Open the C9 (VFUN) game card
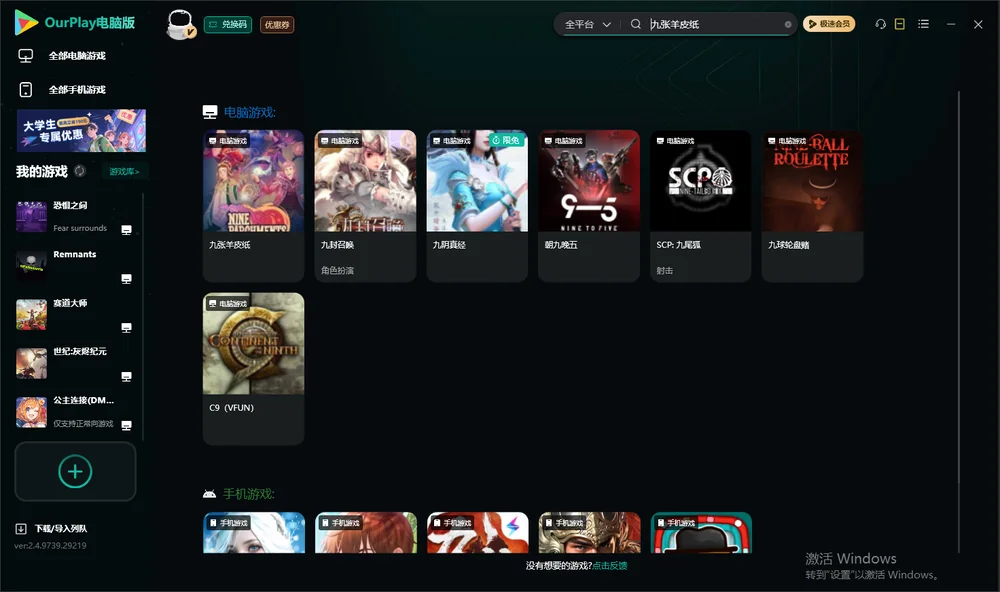Viewport: 1000px width, 592px height. click(x=253, y=369)
